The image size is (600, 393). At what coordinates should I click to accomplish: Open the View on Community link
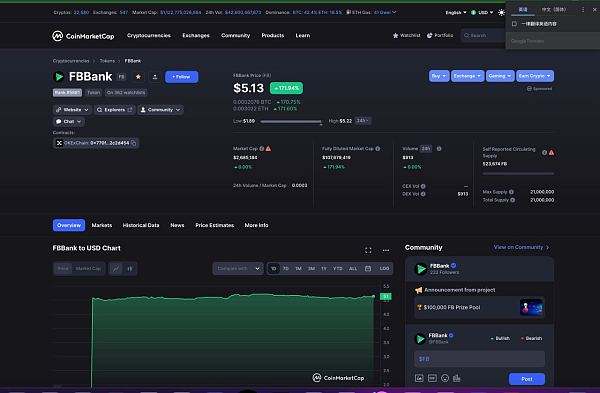(x=521, y=247)
